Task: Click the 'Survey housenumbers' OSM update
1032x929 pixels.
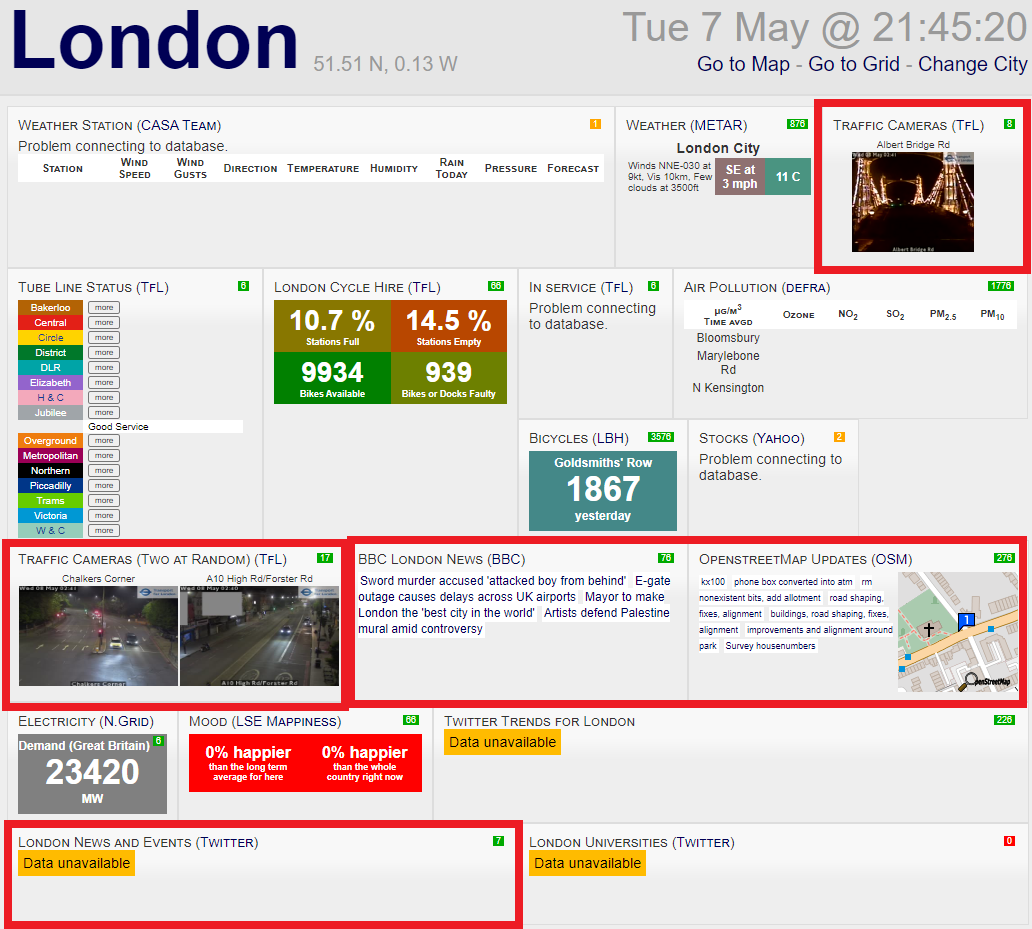Action: pyautogui.click(x=770, y=645)
